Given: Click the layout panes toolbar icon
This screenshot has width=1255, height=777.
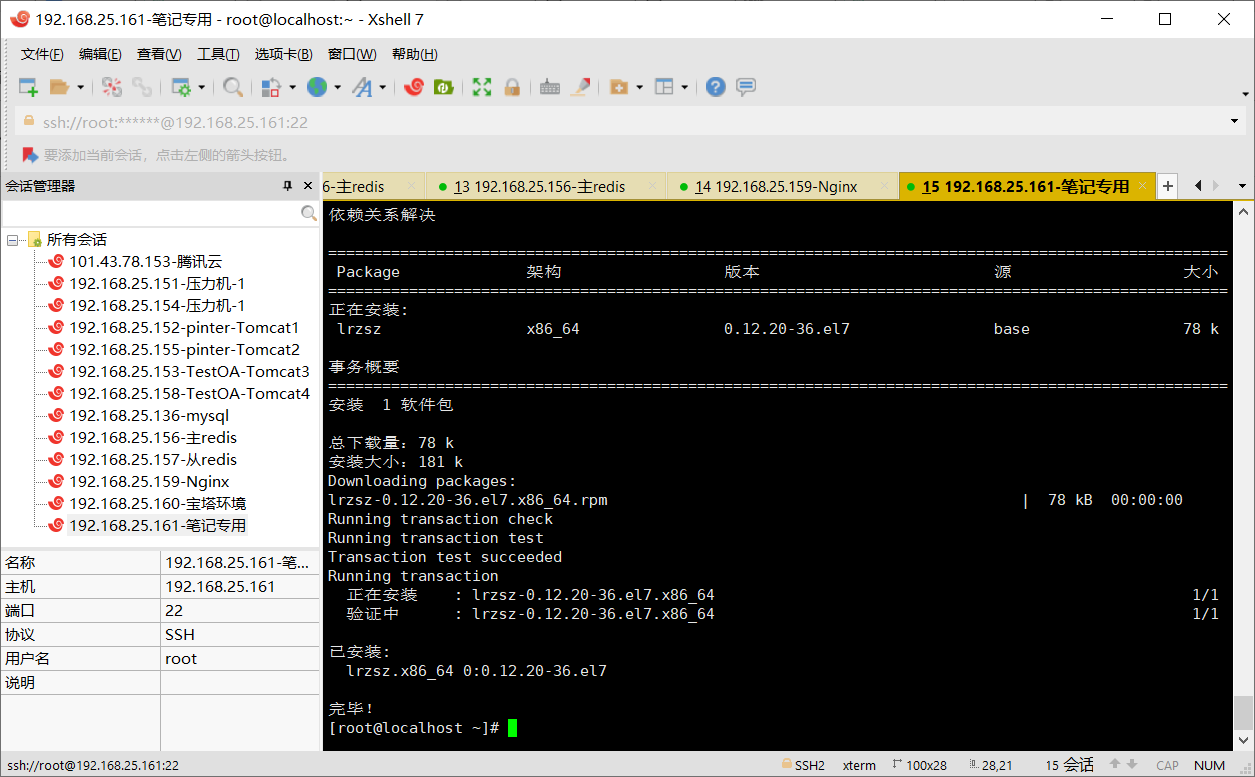Looking at the screenshot, I should click(x=664, y=87).
